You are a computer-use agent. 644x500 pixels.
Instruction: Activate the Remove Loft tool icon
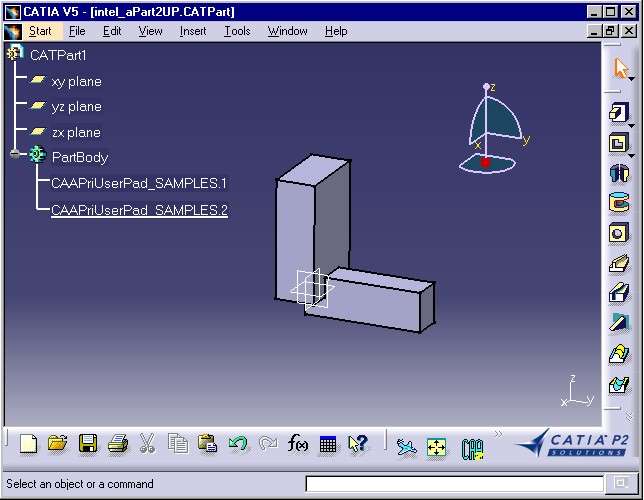[619, 385]
